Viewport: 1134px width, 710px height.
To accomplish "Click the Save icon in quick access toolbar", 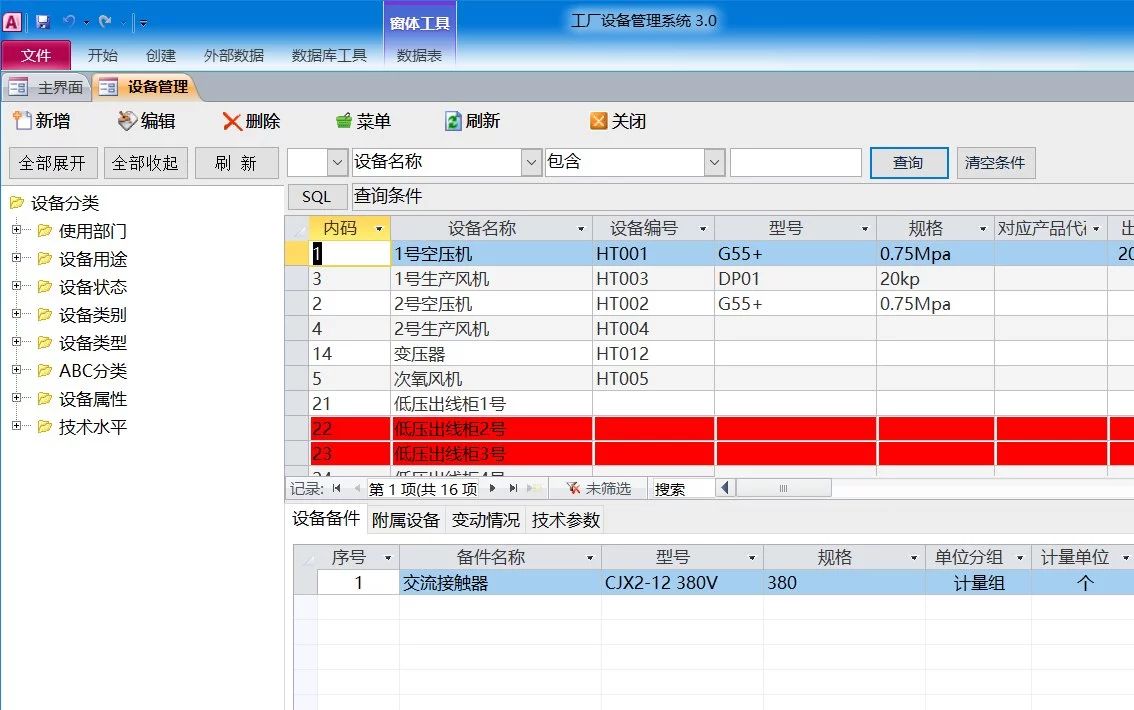I will [41, 20].
